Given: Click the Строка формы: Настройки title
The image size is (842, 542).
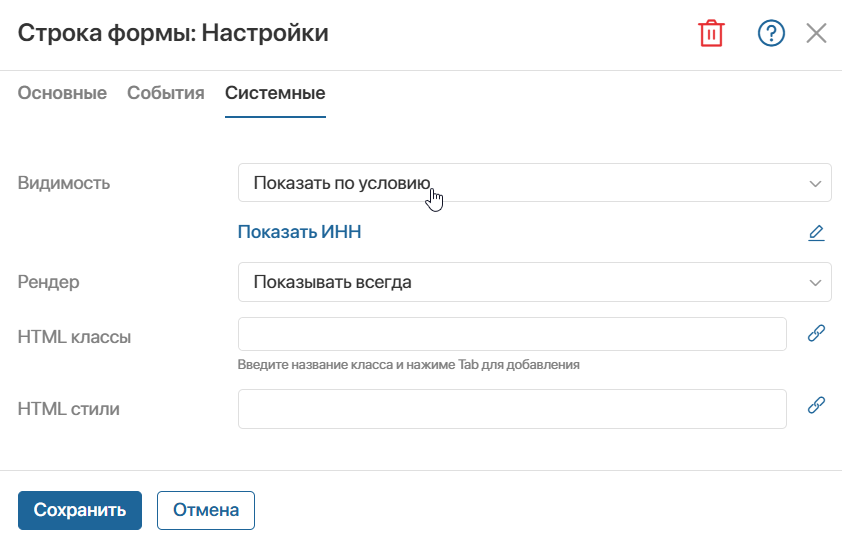Looking at the screenshot, I should point(173,33).
